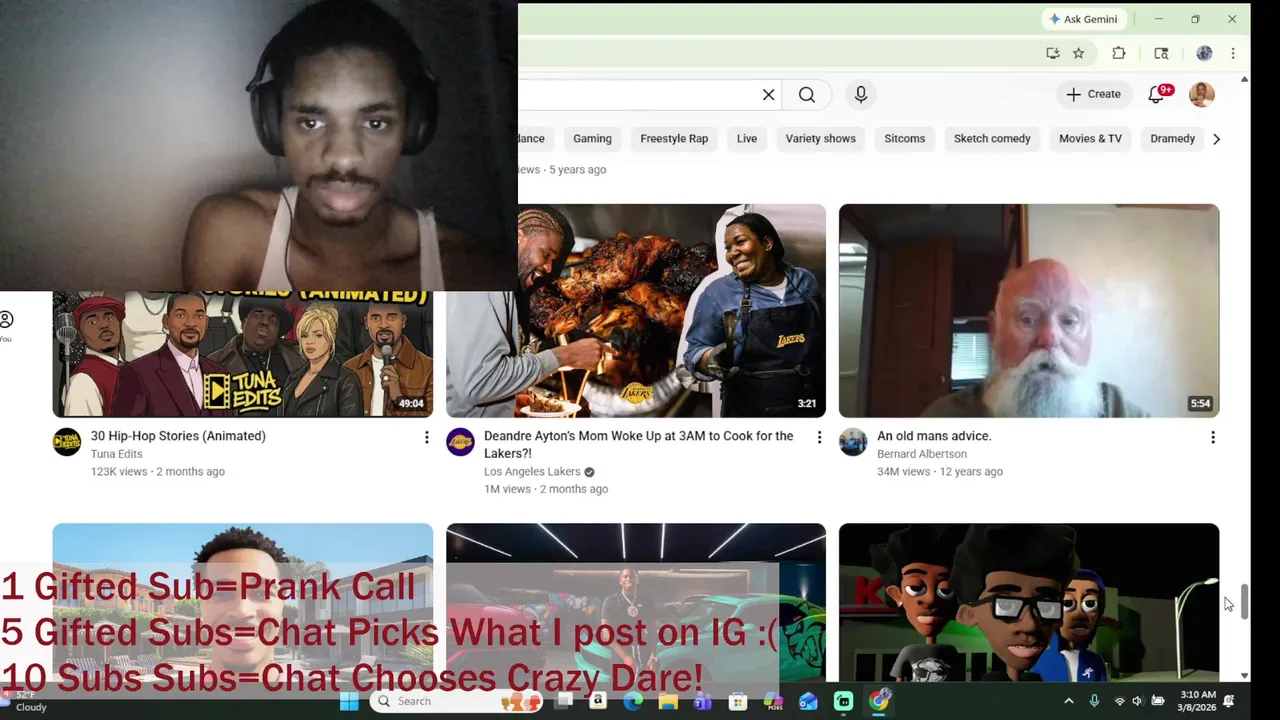This screenshot has width=1280, height=720.
Task: Clear the YouTube search box with X
Action: click(x=768, y=95)
